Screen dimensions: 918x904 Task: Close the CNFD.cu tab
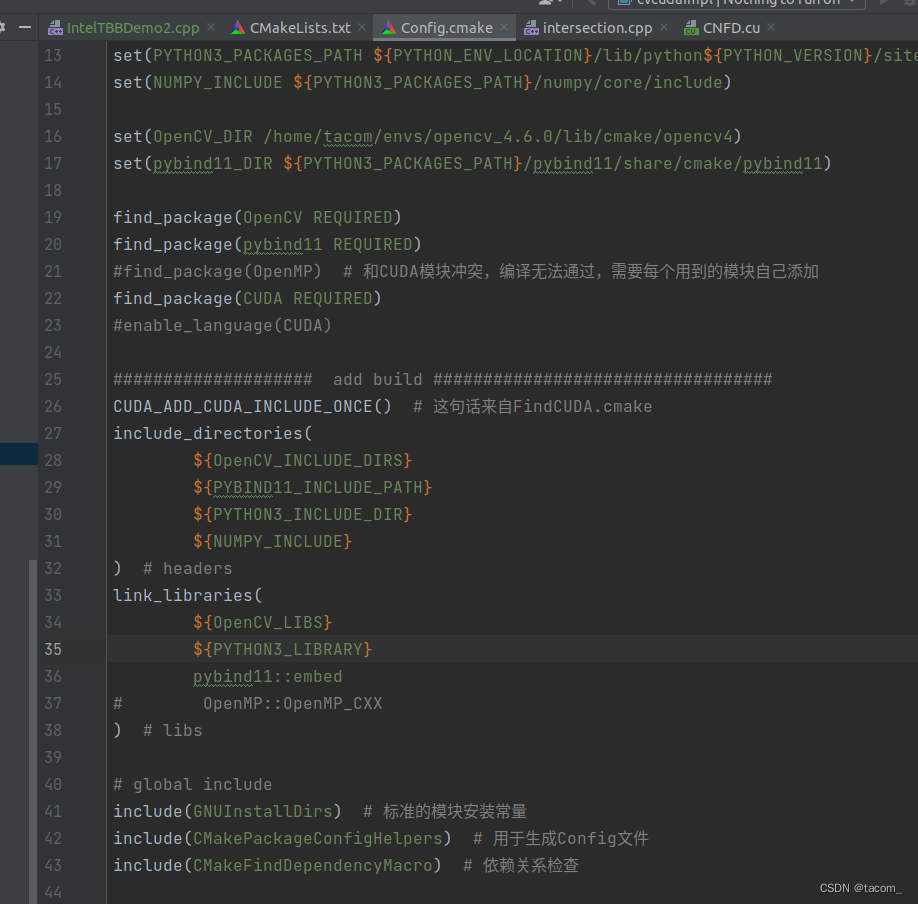tap(771, 27)
